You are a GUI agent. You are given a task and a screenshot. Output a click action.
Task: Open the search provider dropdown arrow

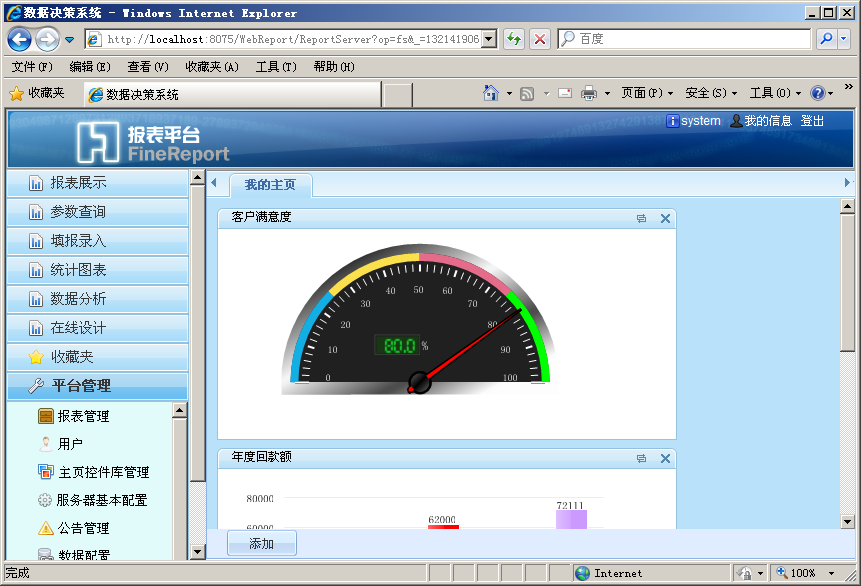[x=844, y=39]
